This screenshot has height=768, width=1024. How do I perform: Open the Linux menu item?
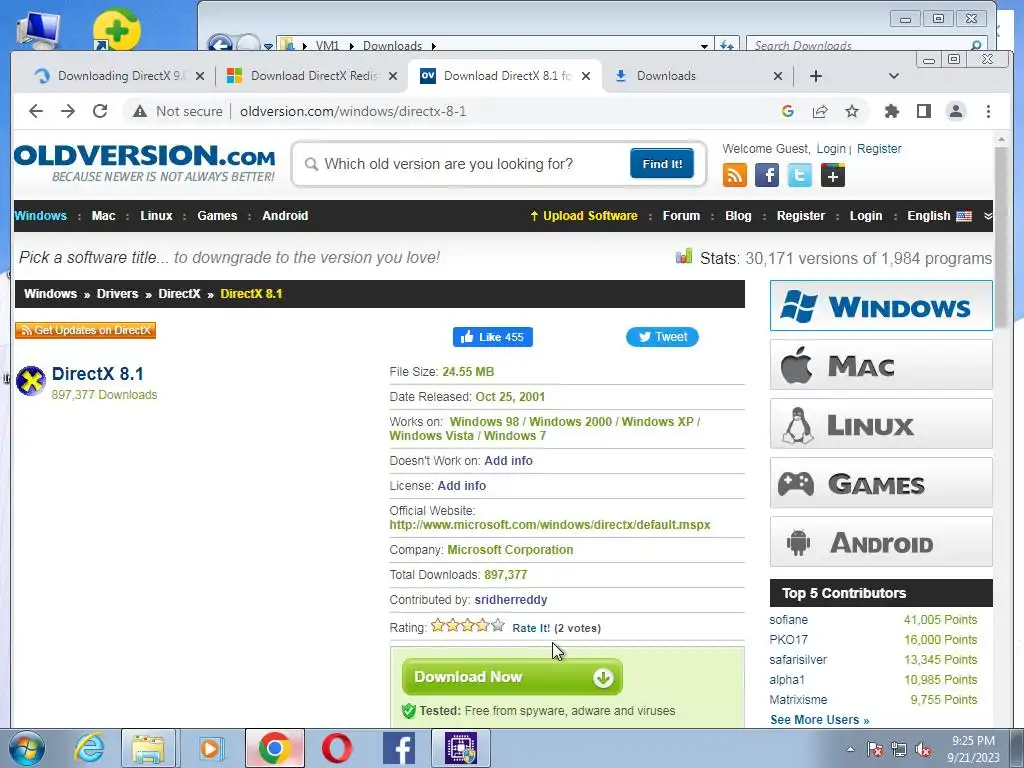coord(156,216)
